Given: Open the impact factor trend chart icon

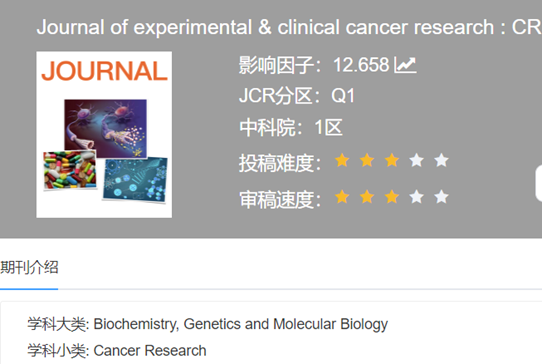Looking at the screenshot, I should pyautogui.click(x=405, y=65).
